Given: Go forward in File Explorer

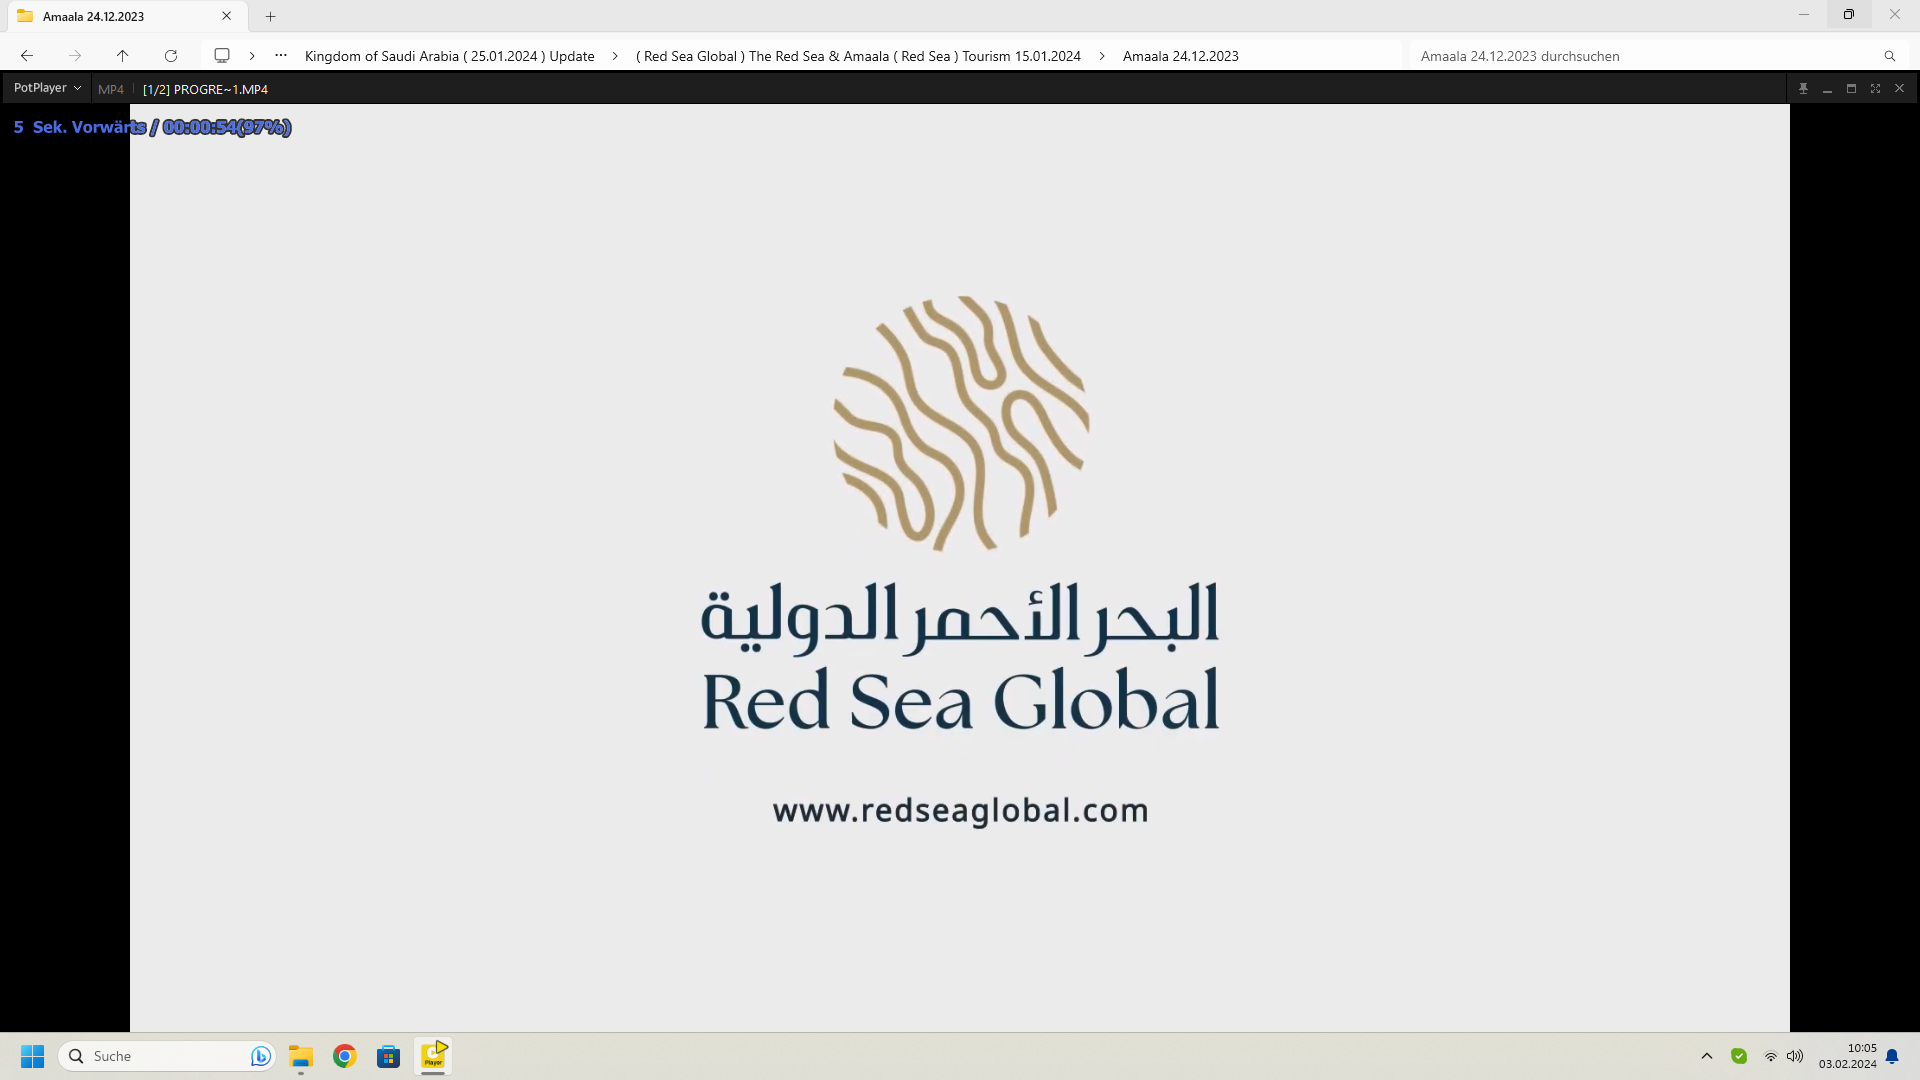Looking at the screenshot, I should click(x=75, y=56).
